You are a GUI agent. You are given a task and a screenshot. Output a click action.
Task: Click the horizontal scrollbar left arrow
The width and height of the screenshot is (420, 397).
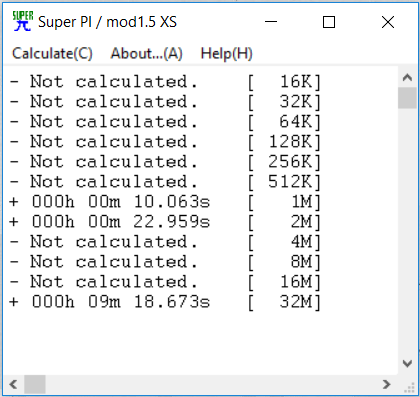coord(13,384)
